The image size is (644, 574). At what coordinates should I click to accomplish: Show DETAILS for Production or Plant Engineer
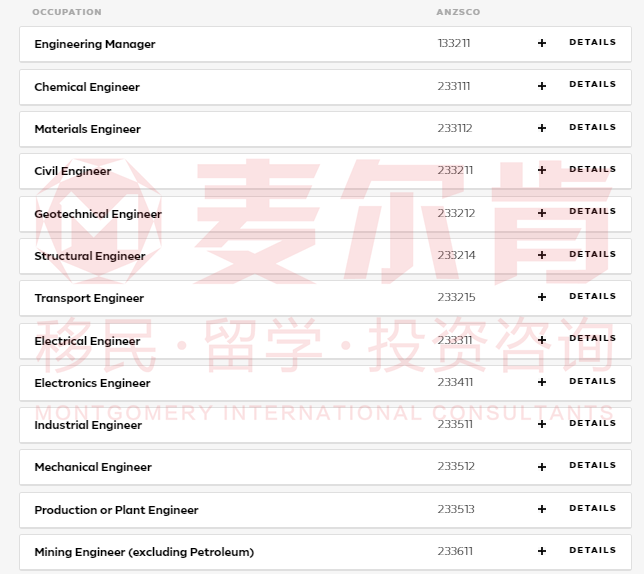point(592,508)
